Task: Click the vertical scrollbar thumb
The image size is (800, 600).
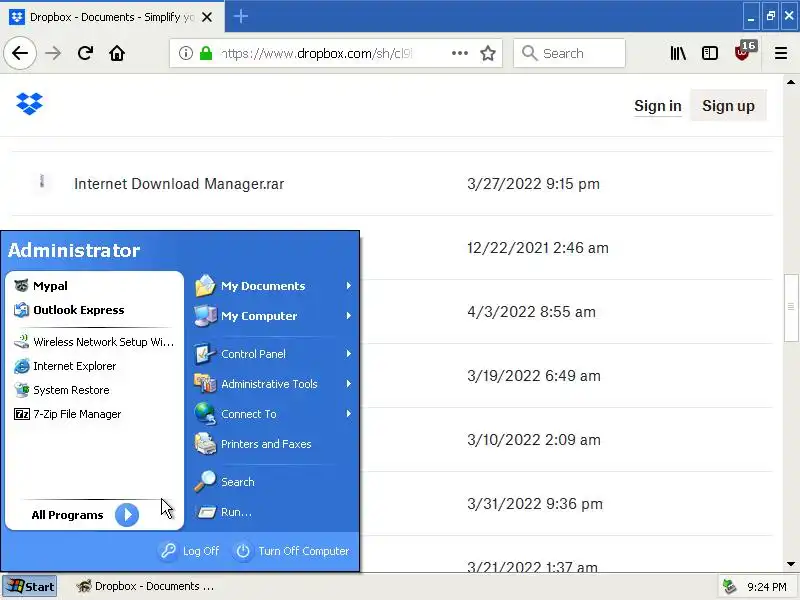Action: (791, 308)
